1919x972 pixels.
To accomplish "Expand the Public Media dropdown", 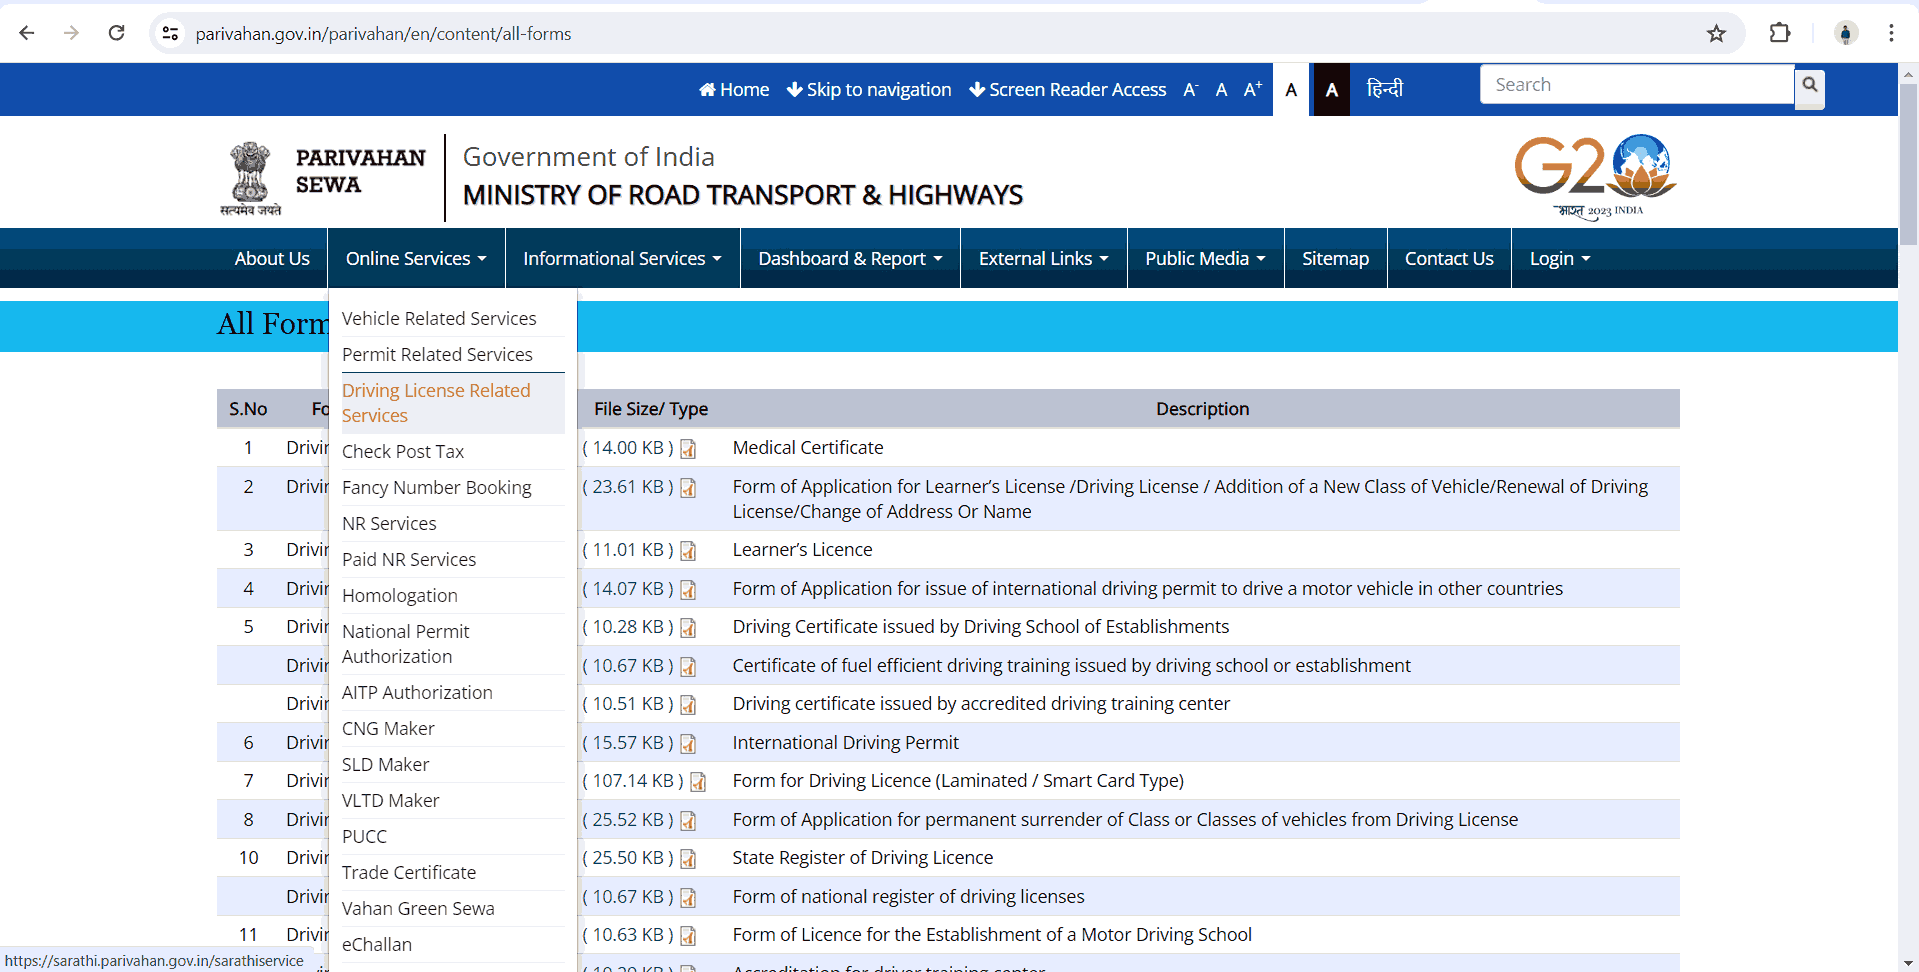I will coord(1205,258).
